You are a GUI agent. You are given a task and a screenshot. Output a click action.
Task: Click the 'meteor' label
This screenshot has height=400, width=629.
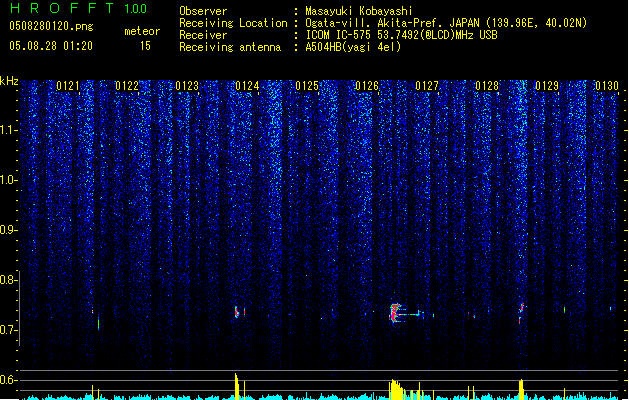[142, 31]
